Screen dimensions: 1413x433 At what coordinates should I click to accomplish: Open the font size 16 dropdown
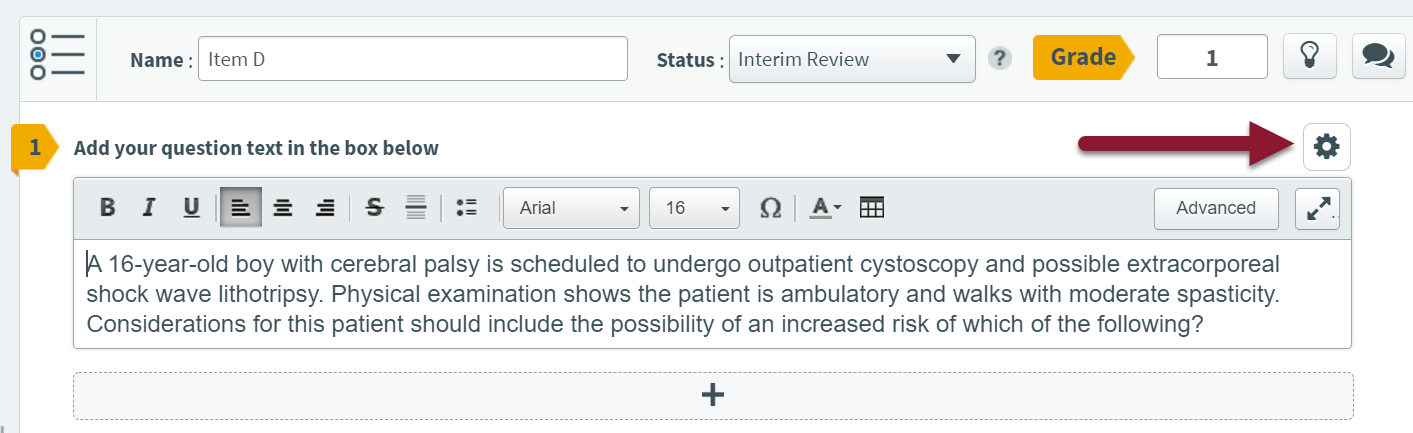pos(694,208)
